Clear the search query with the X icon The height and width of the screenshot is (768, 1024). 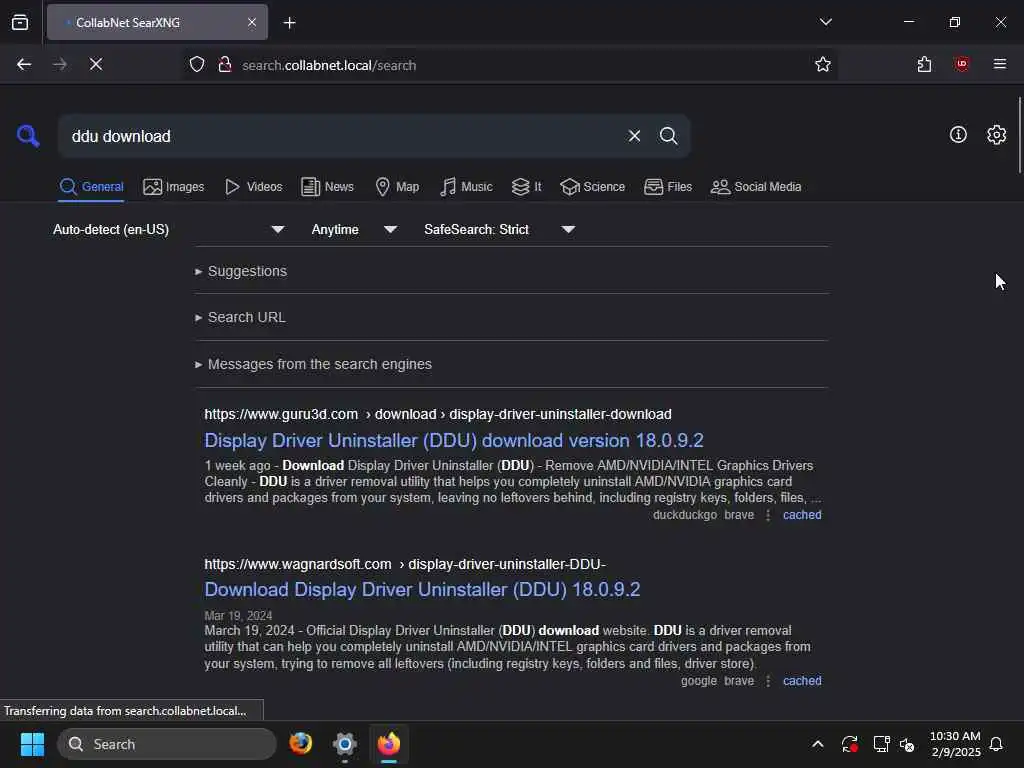click(634, 136)
